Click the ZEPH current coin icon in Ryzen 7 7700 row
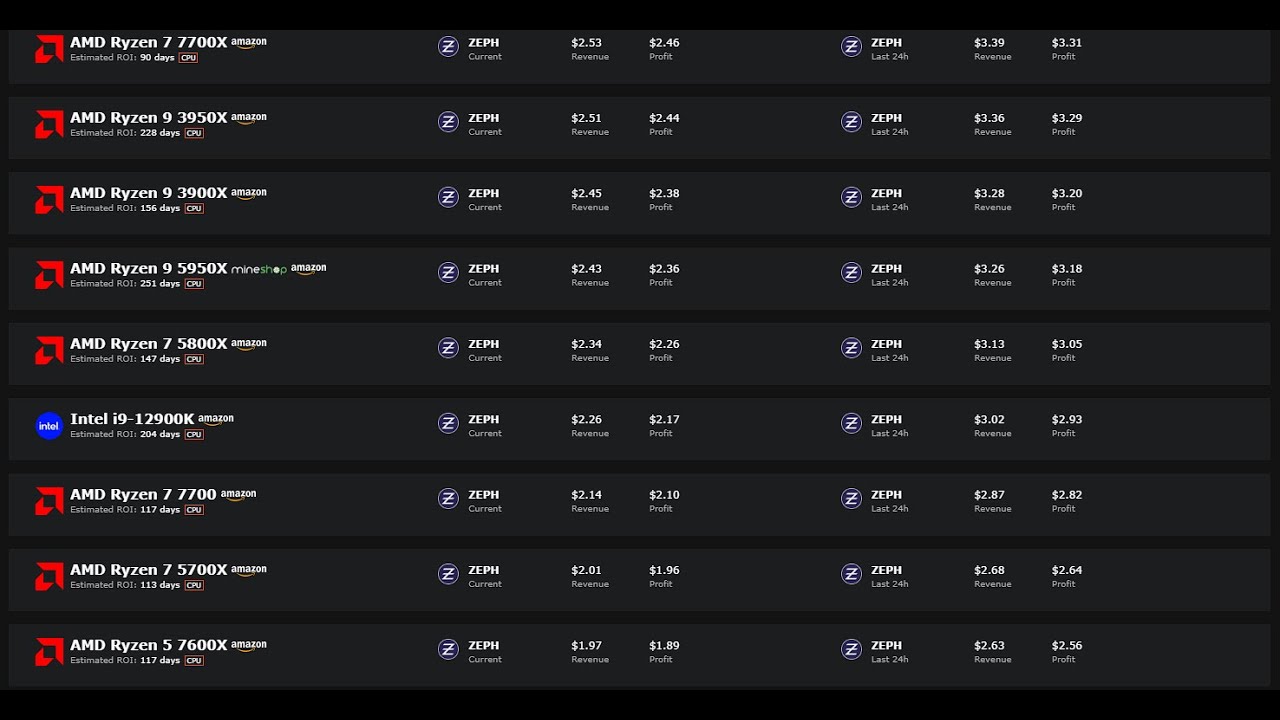This screenshot has width=1280, height=720. pos(448,498)
